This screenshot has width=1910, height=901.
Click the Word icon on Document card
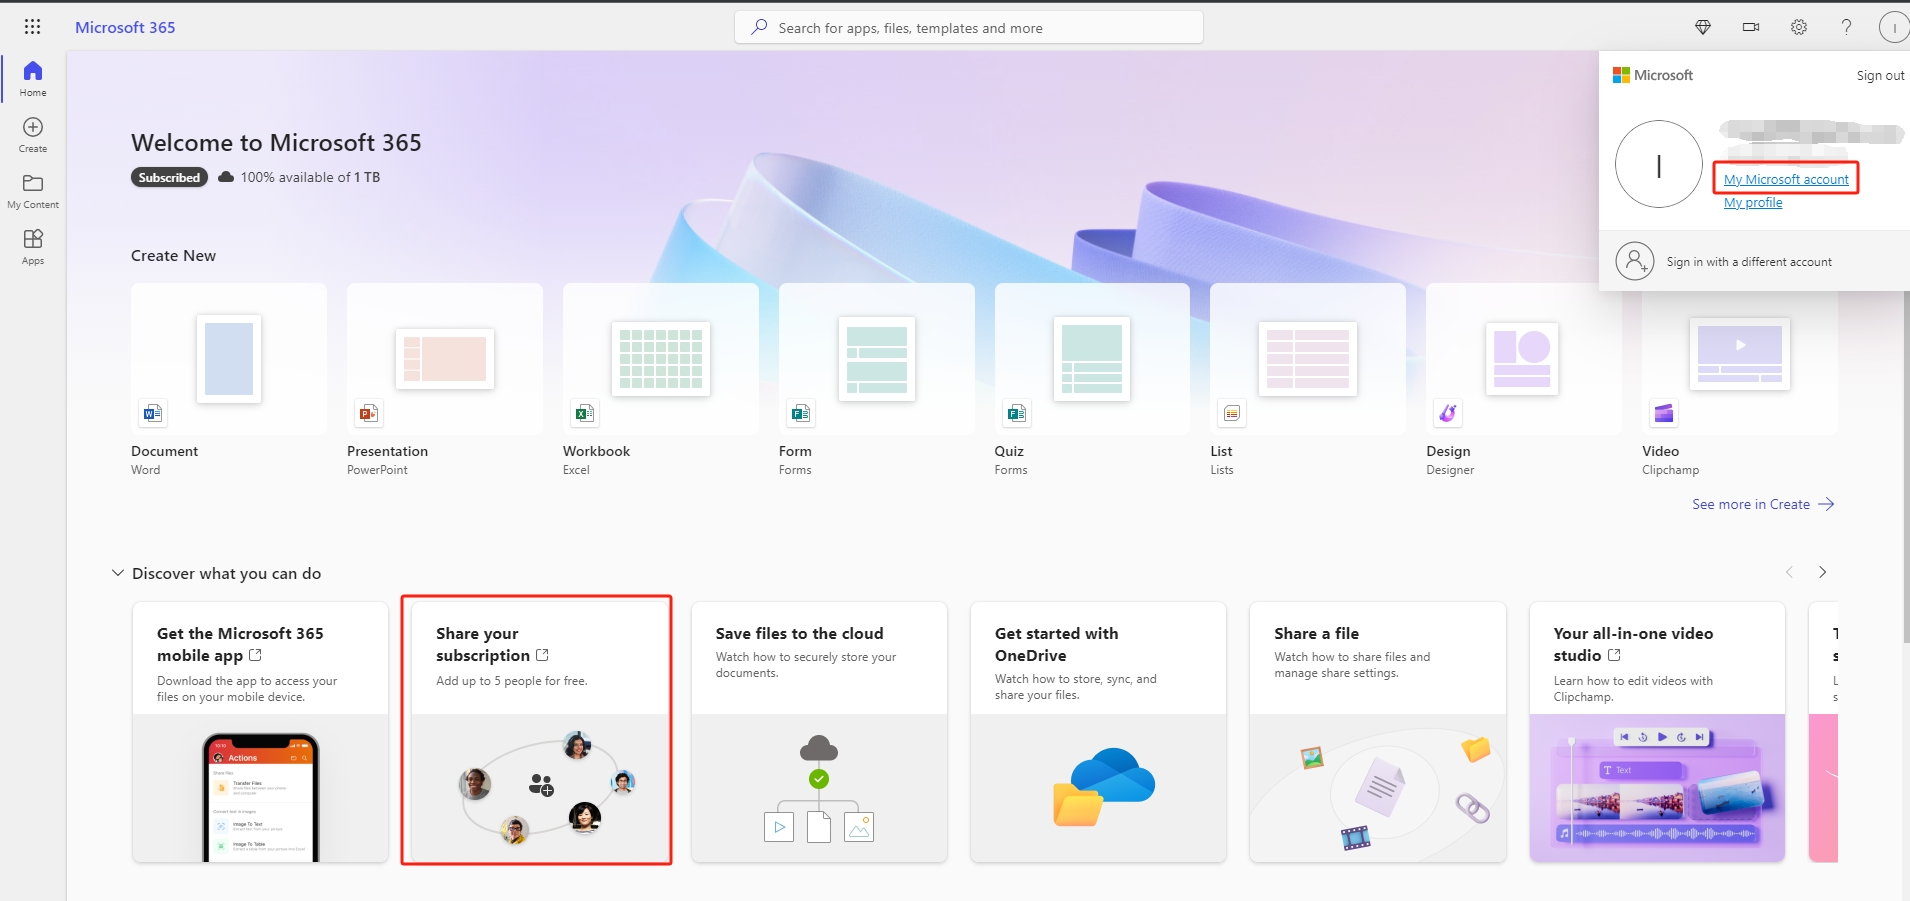coord(153,413)
